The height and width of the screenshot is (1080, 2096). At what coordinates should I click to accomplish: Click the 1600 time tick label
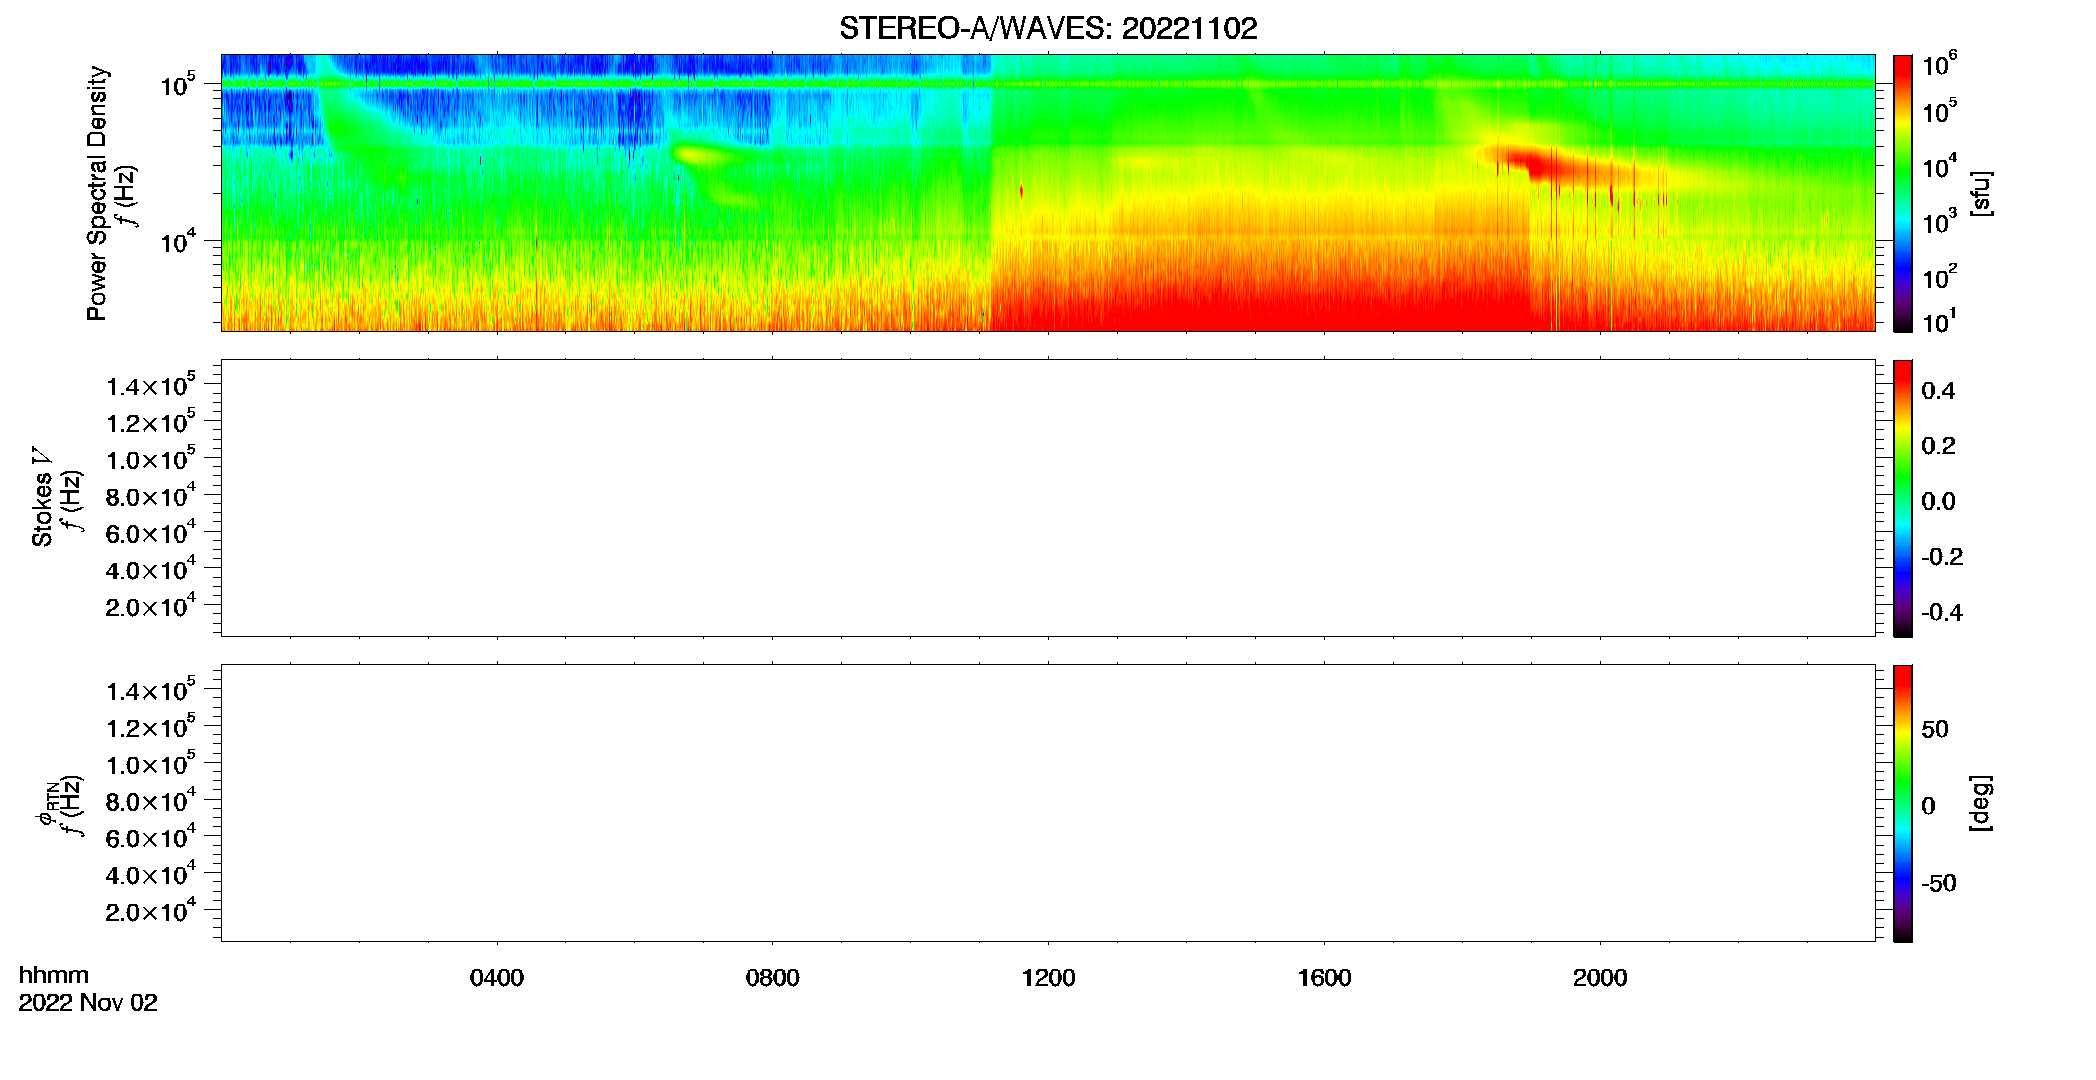(1324, 978)
